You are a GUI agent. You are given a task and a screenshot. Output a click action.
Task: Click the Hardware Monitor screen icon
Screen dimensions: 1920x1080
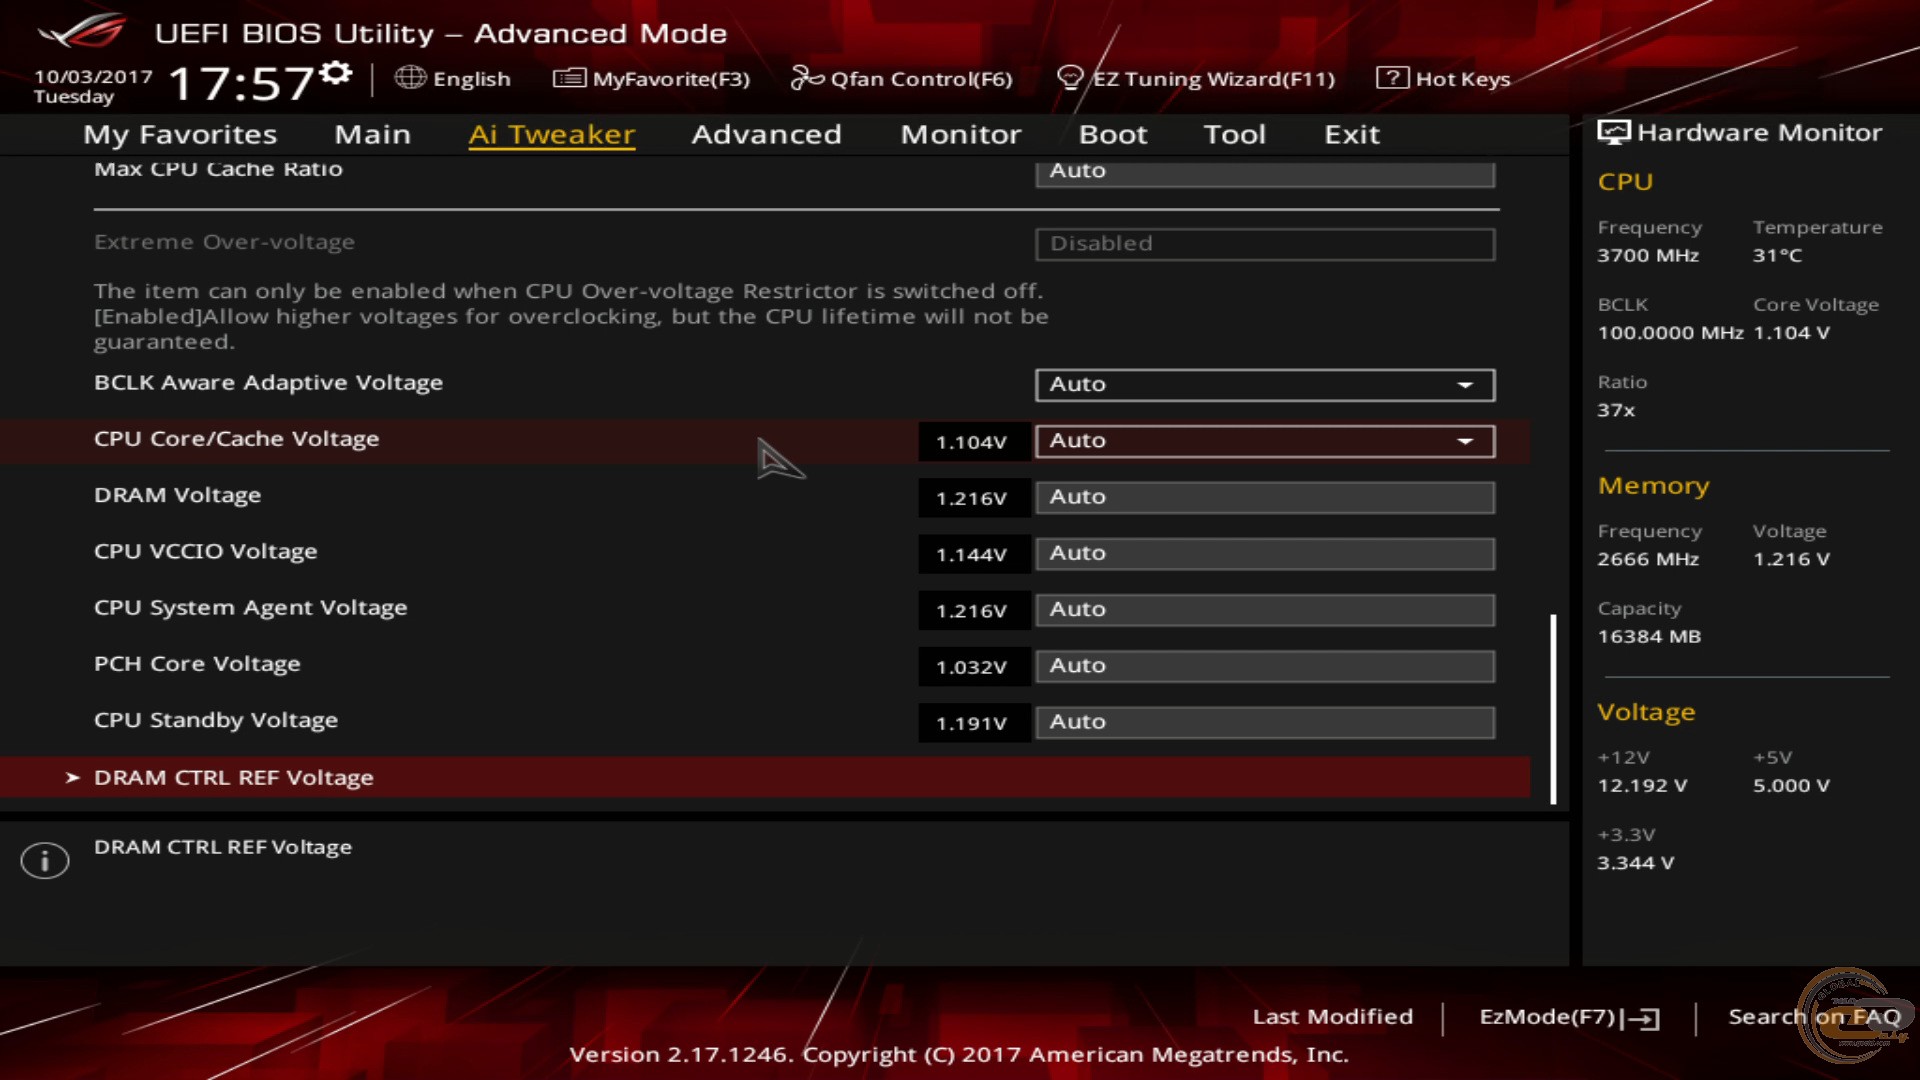(1613, 133)
